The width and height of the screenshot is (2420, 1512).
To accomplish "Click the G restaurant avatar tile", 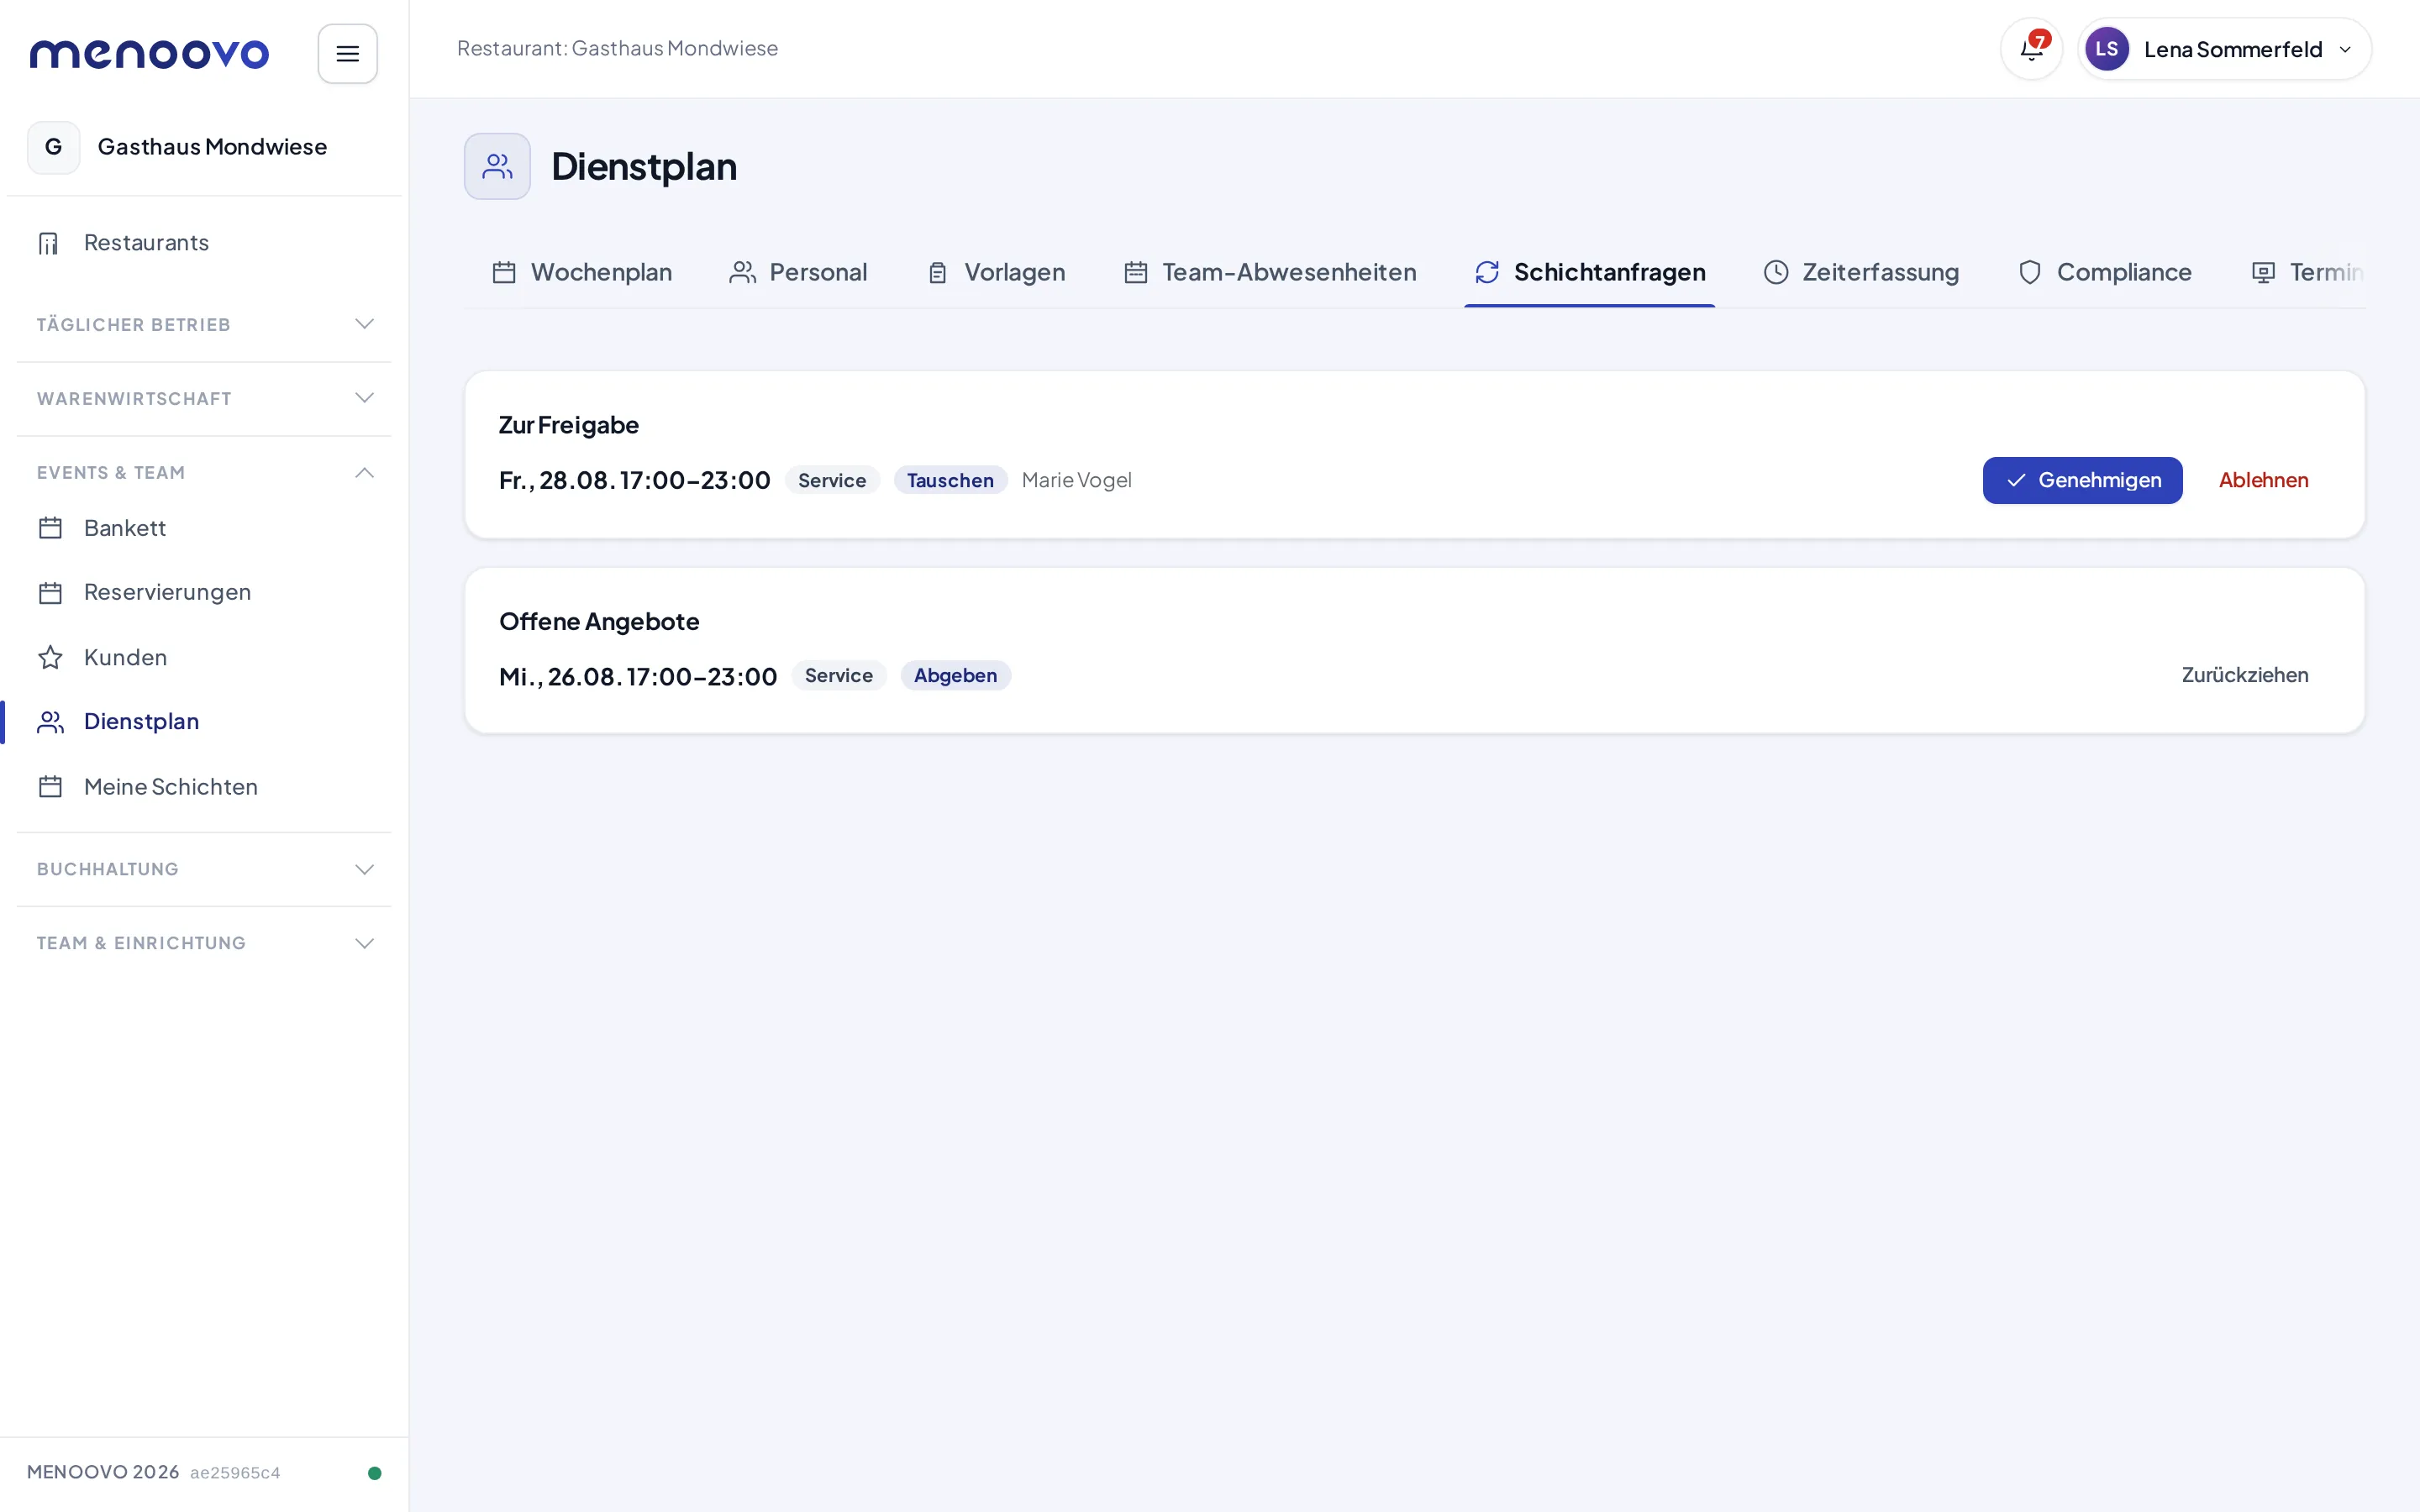I will point(54,147).
